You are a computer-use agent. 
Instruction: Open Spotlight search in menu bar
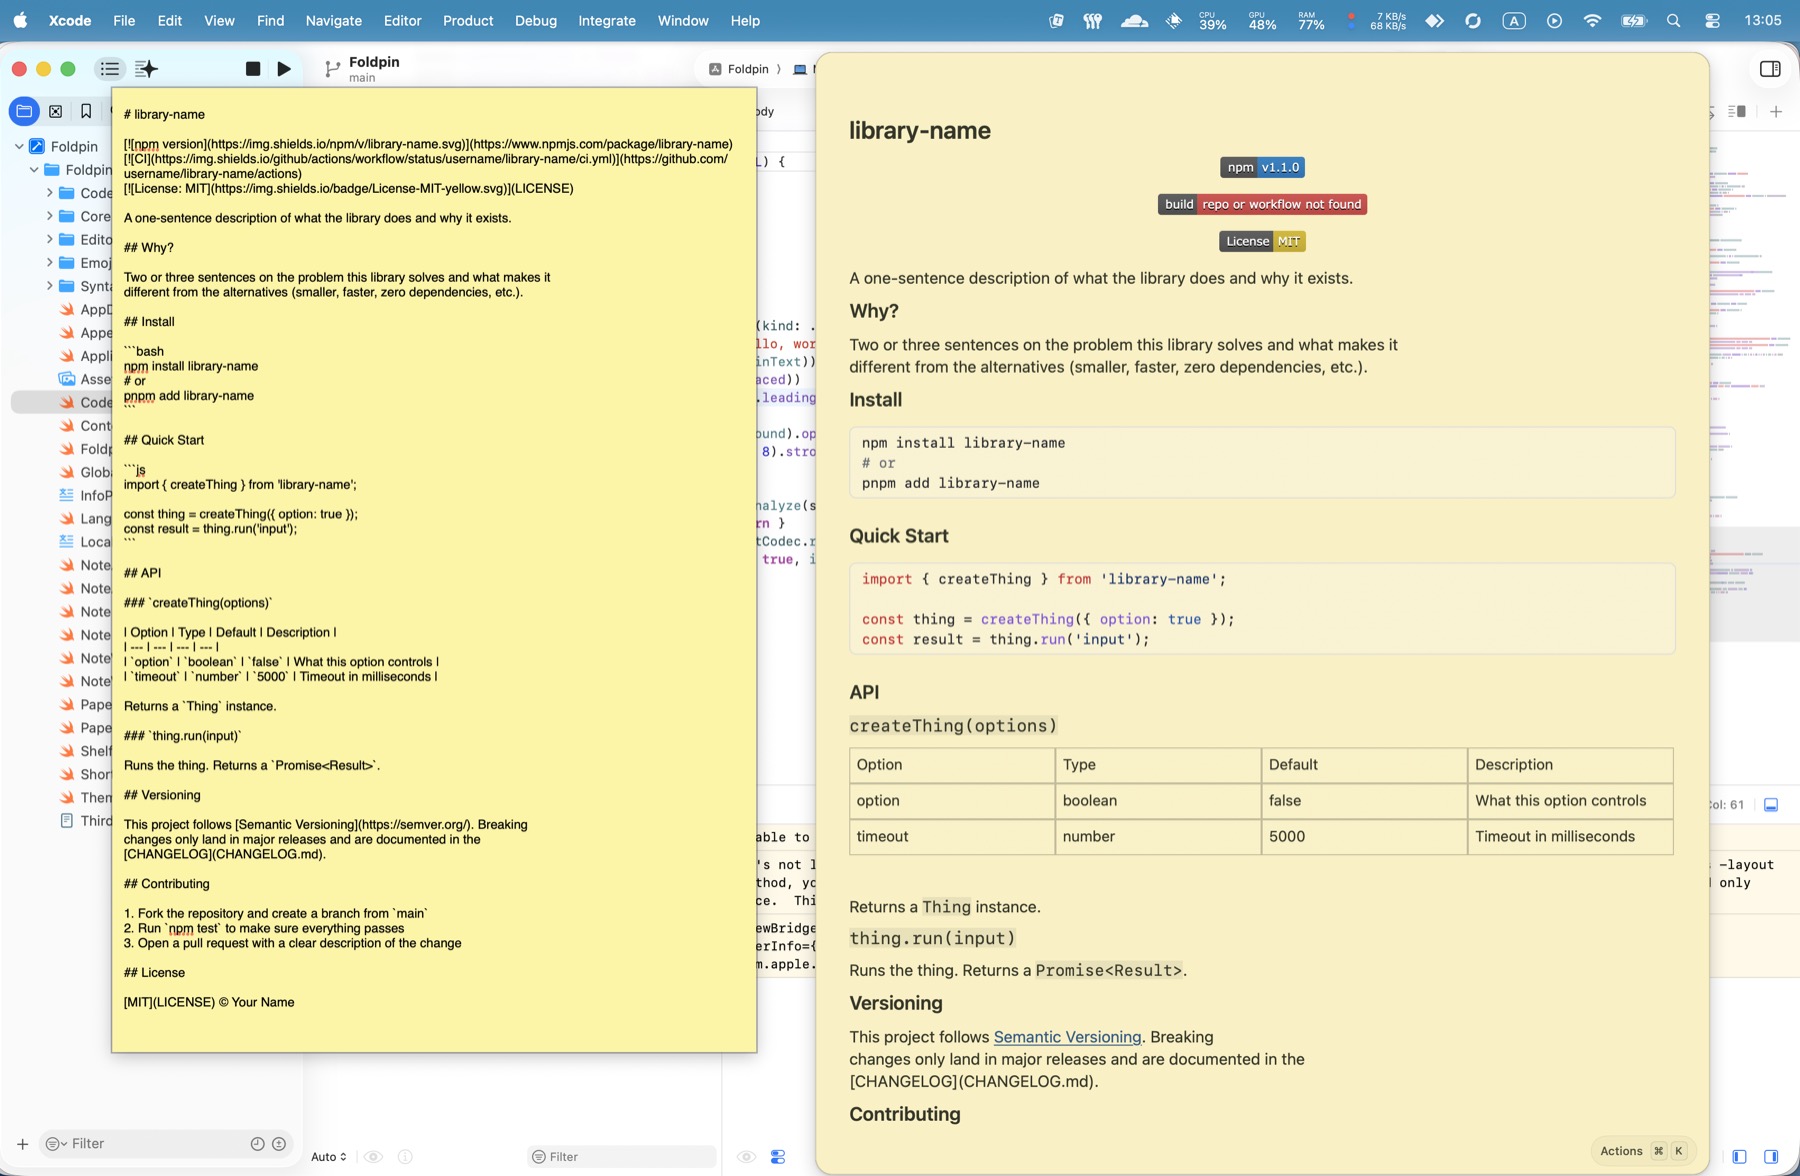1673,21
